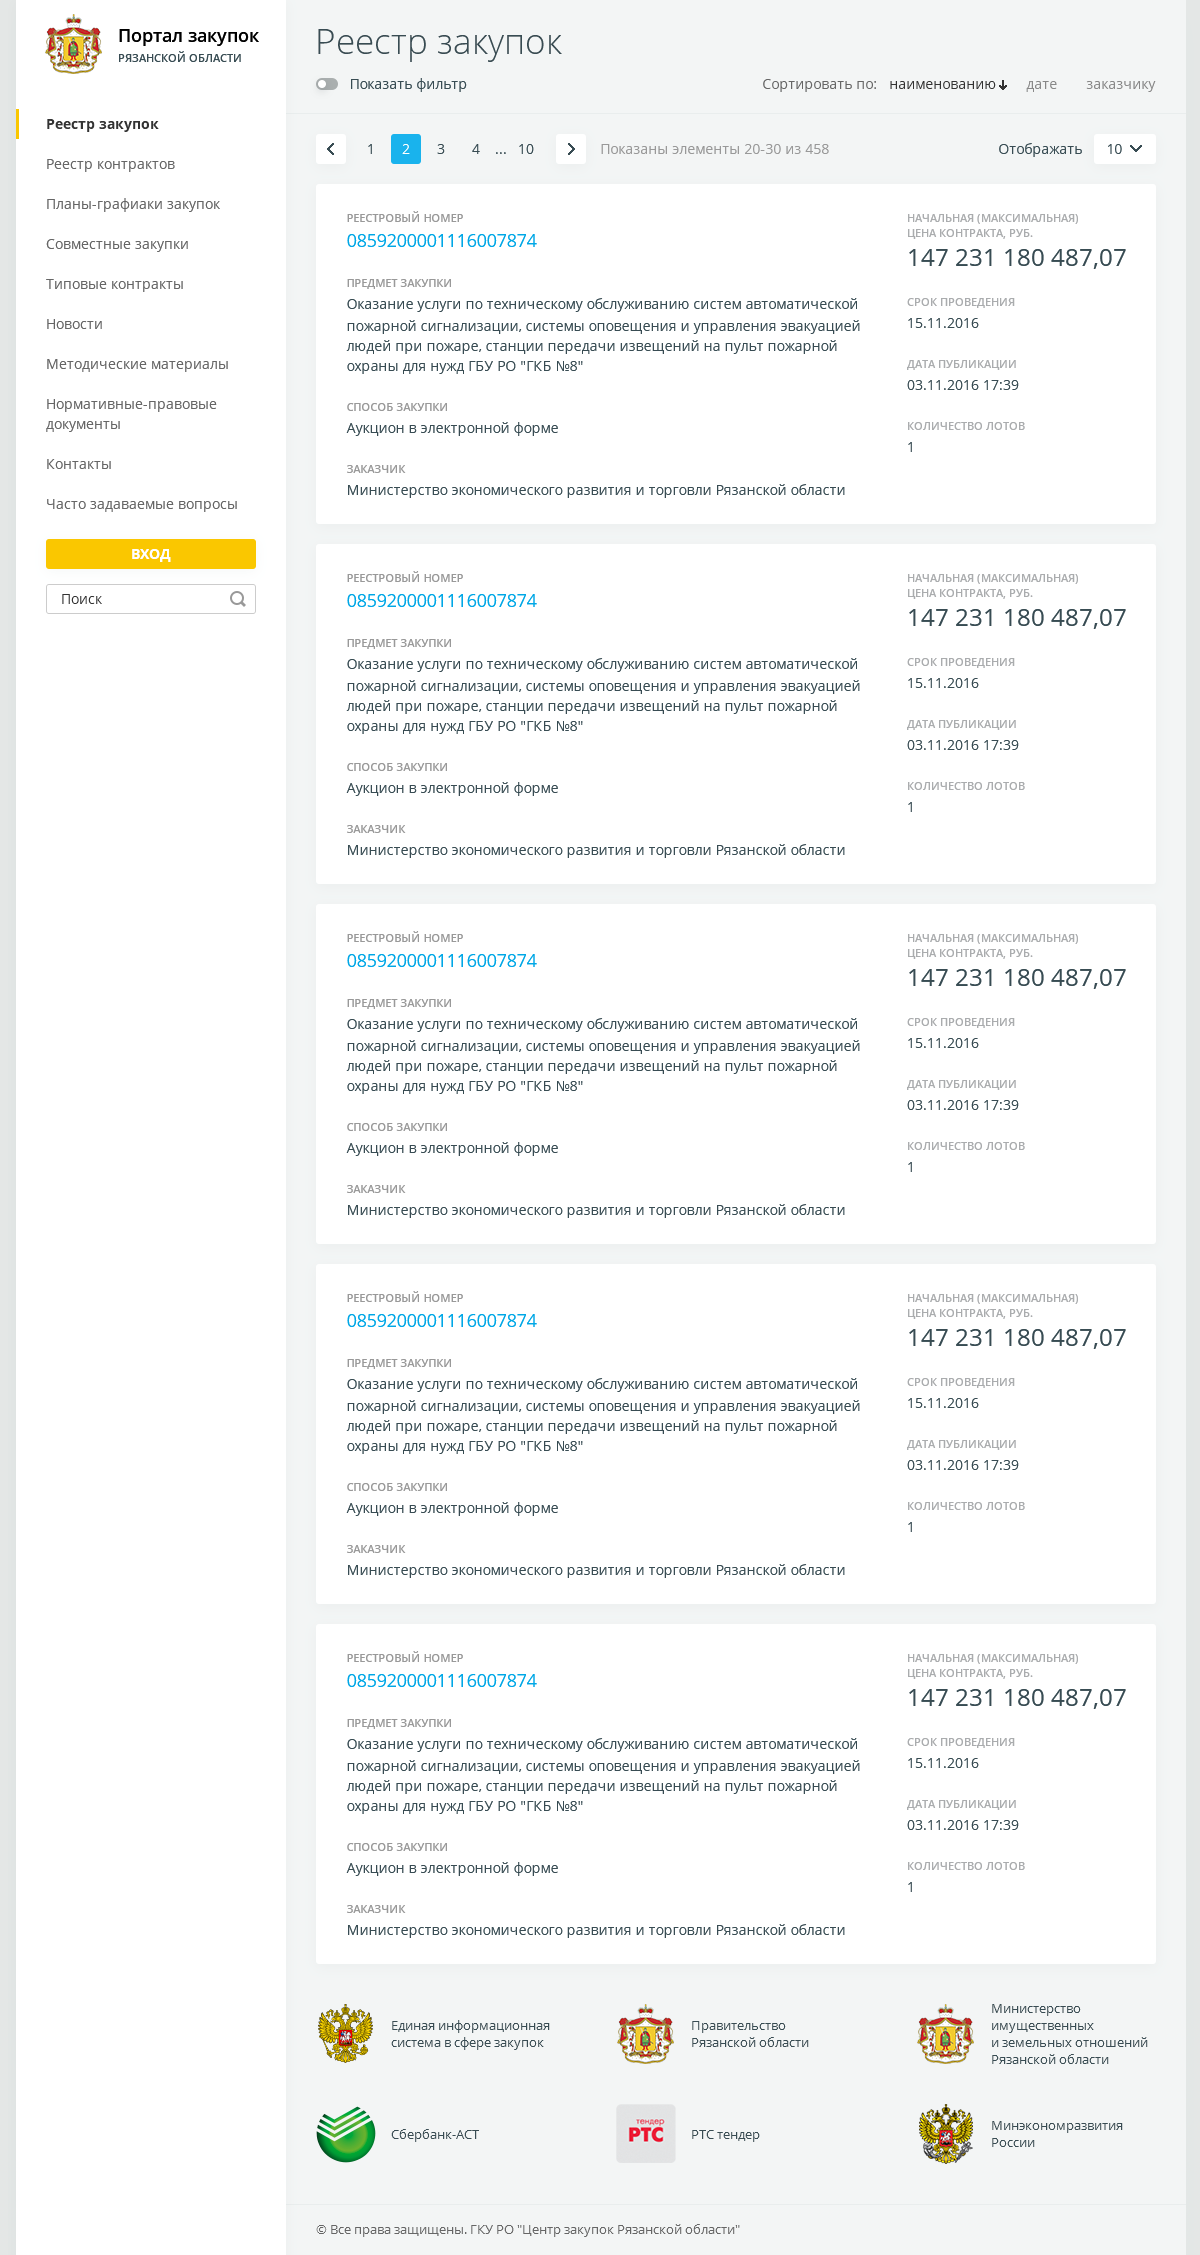The height and width of the screenshot is (2255, 1200).
Task: Sort the list by дате
Action: [x=1041, y=84]
